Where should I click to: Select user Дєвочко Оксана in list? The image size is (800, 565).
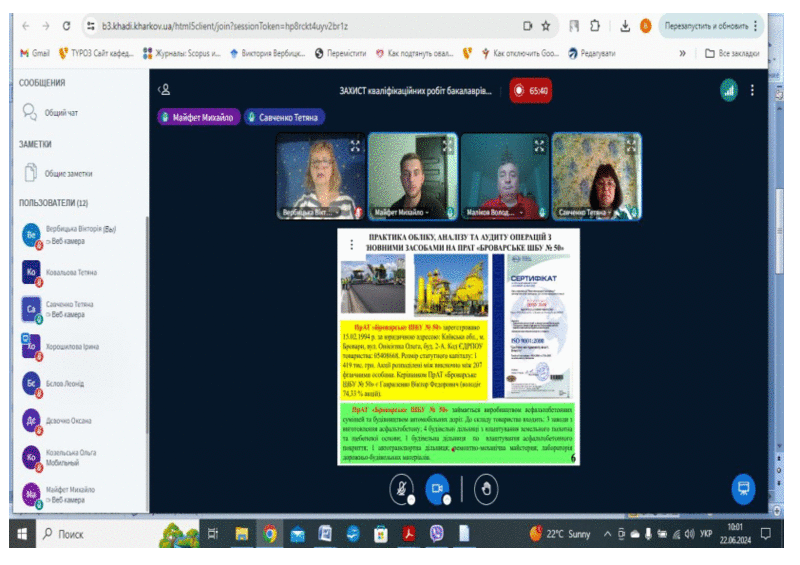pos(82,421)
